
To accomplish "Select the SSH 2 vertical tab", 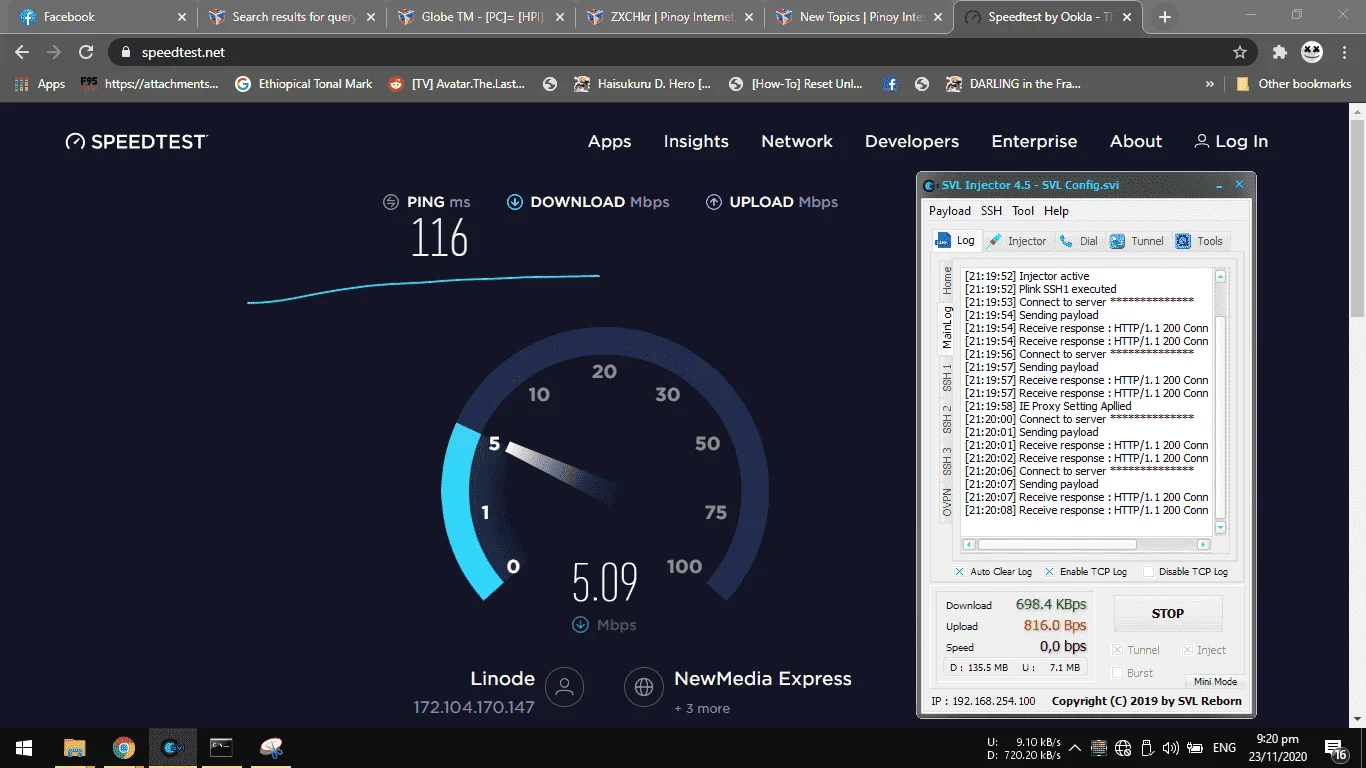I will tap(947, 419).
